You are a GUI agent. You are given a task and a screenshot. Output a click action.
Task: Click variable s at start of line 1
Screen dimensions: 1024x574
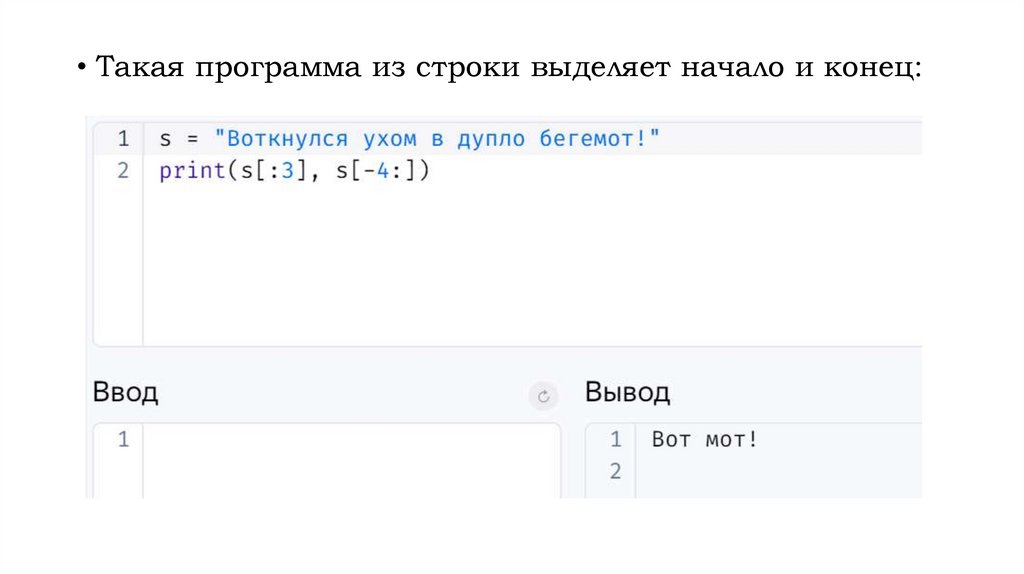(x=164, y=139)
